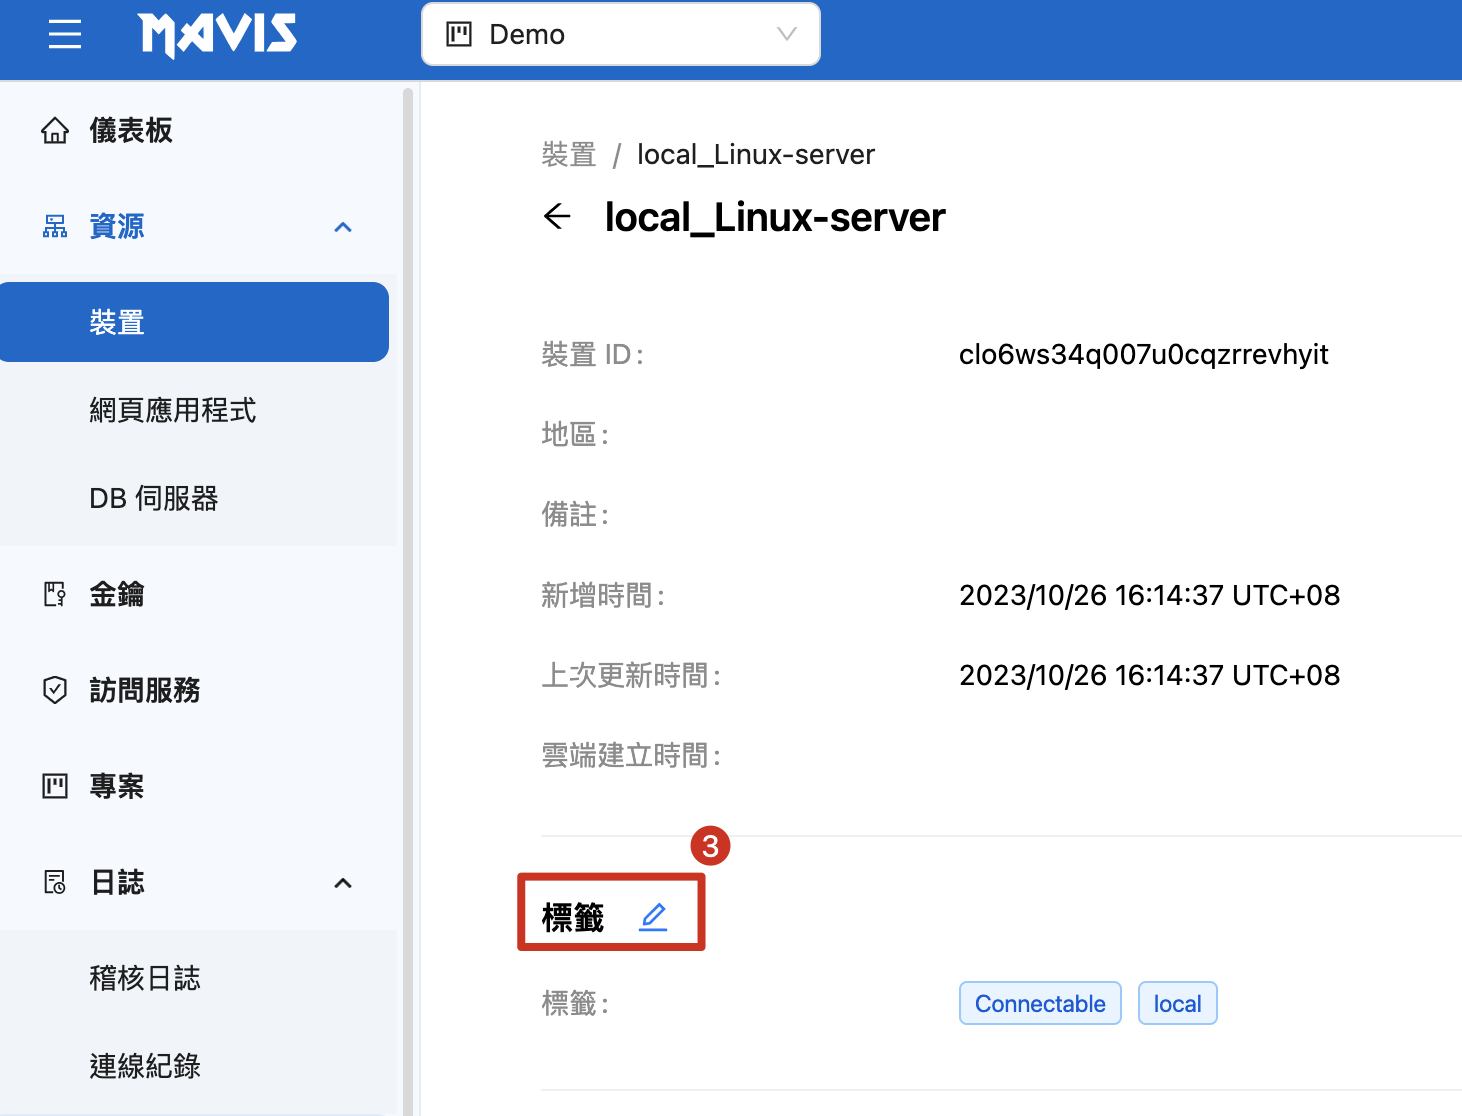Click the project board icon for 專案
This screenshot has height=1116, width=1462.
pyautogui.click(x=55, y=786)
